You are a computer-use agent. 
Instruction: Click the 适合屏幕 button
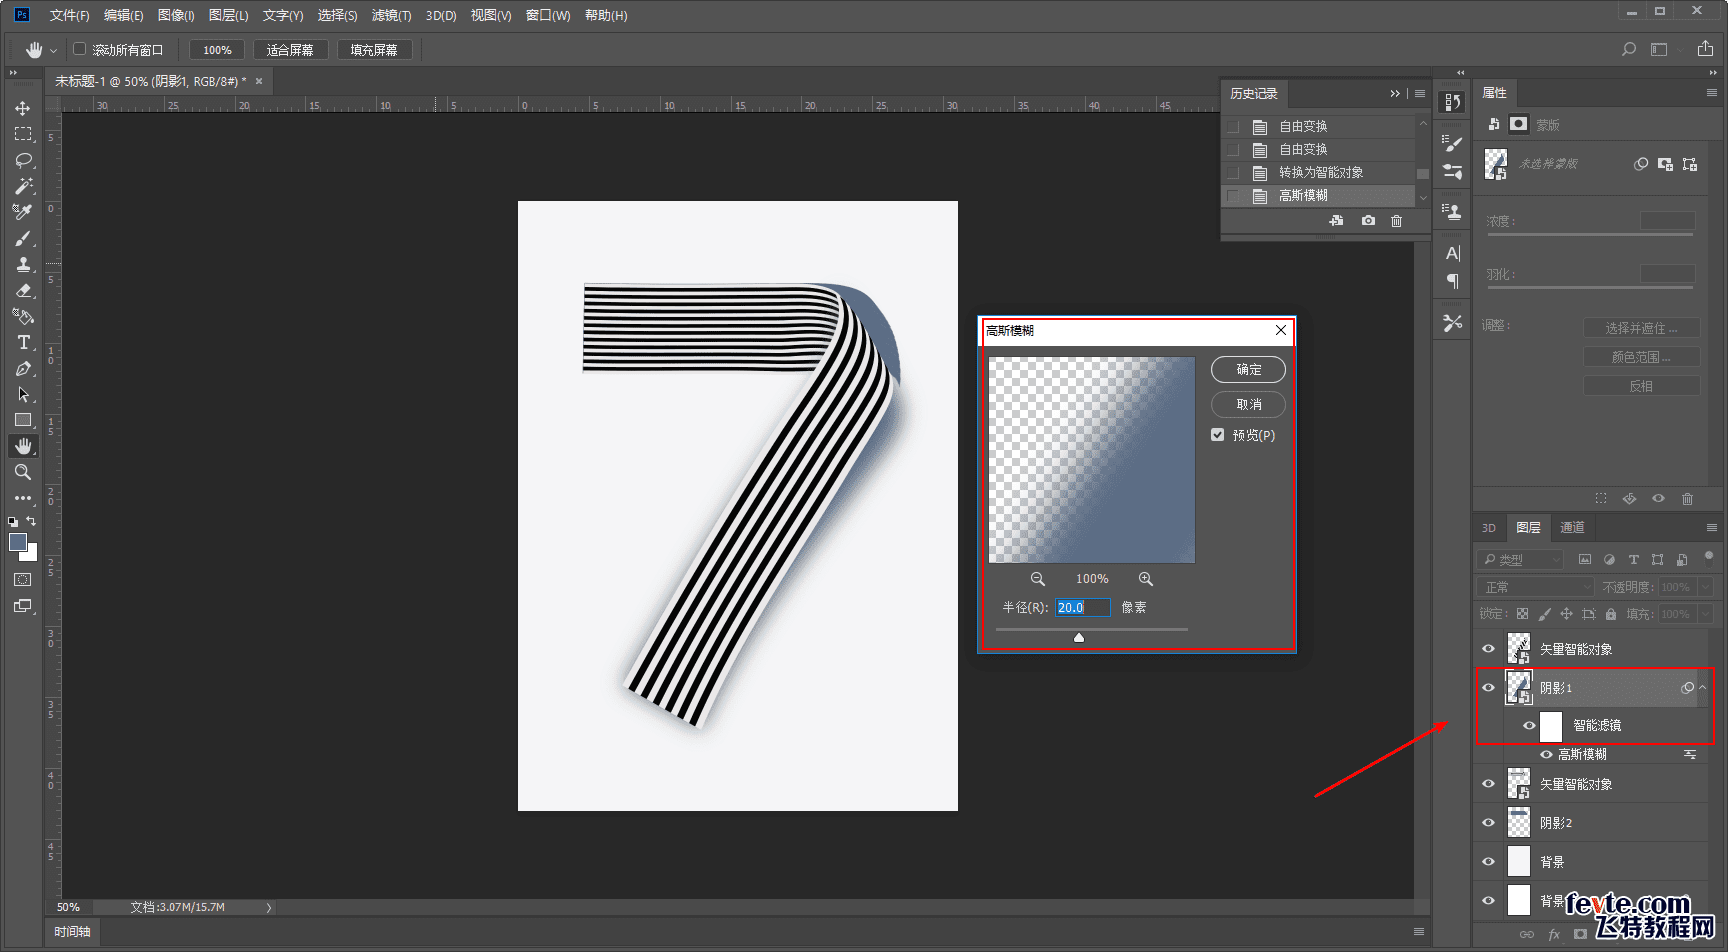[290, 50]
